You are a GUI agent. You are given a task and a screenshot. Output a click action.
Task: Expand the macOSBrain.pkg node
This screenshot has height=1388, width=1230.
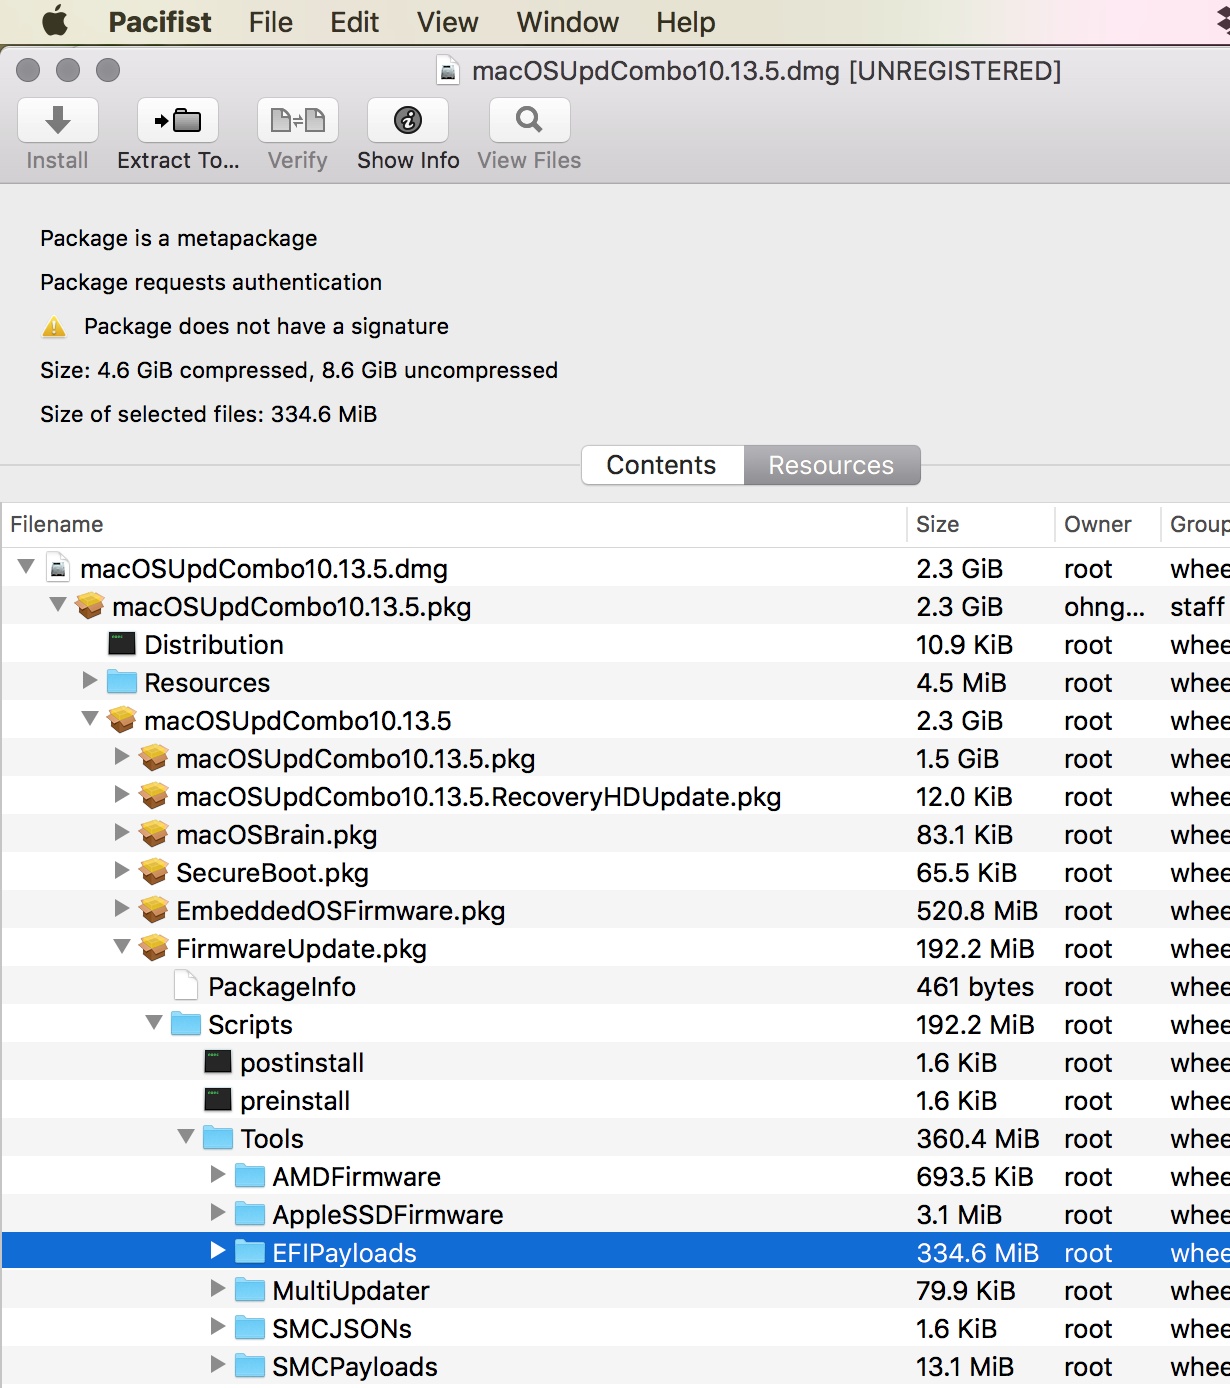pos(122,833)
